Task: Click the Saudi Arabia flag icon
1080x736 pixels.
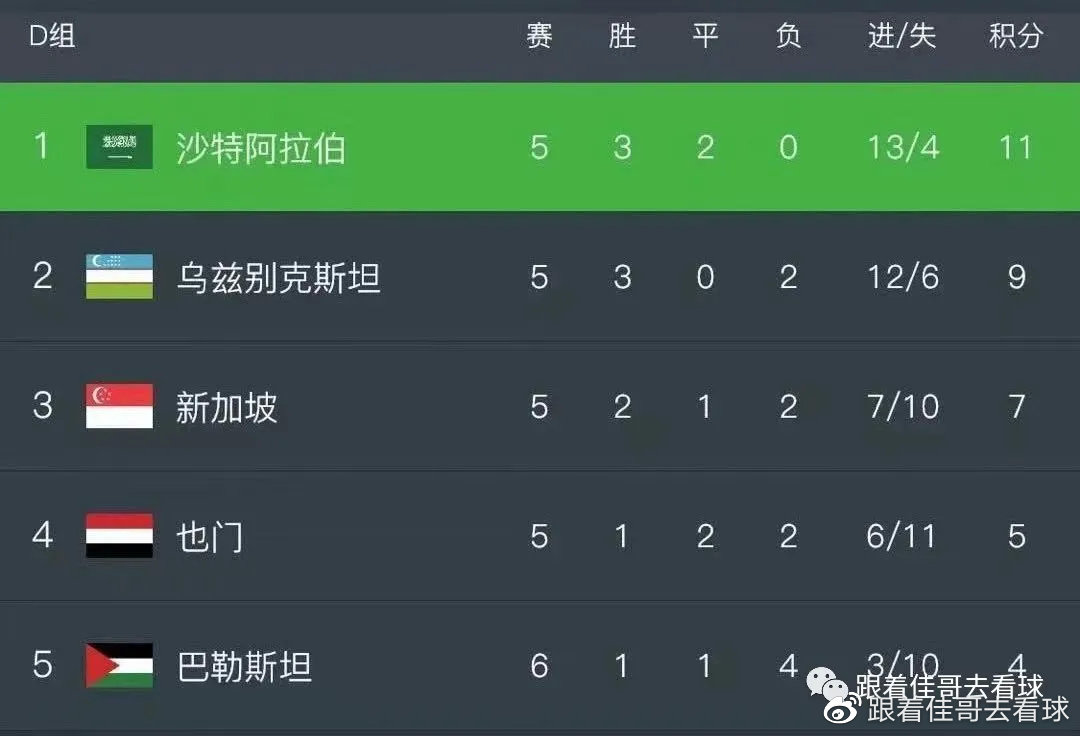Action: (x=117, y=145)
